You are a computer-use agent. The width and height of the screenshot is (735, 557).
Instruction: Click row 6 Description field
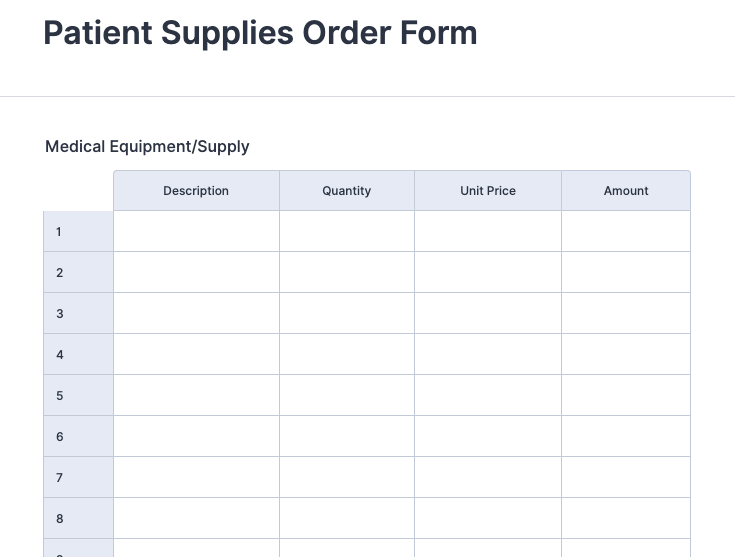pos(196,436)
